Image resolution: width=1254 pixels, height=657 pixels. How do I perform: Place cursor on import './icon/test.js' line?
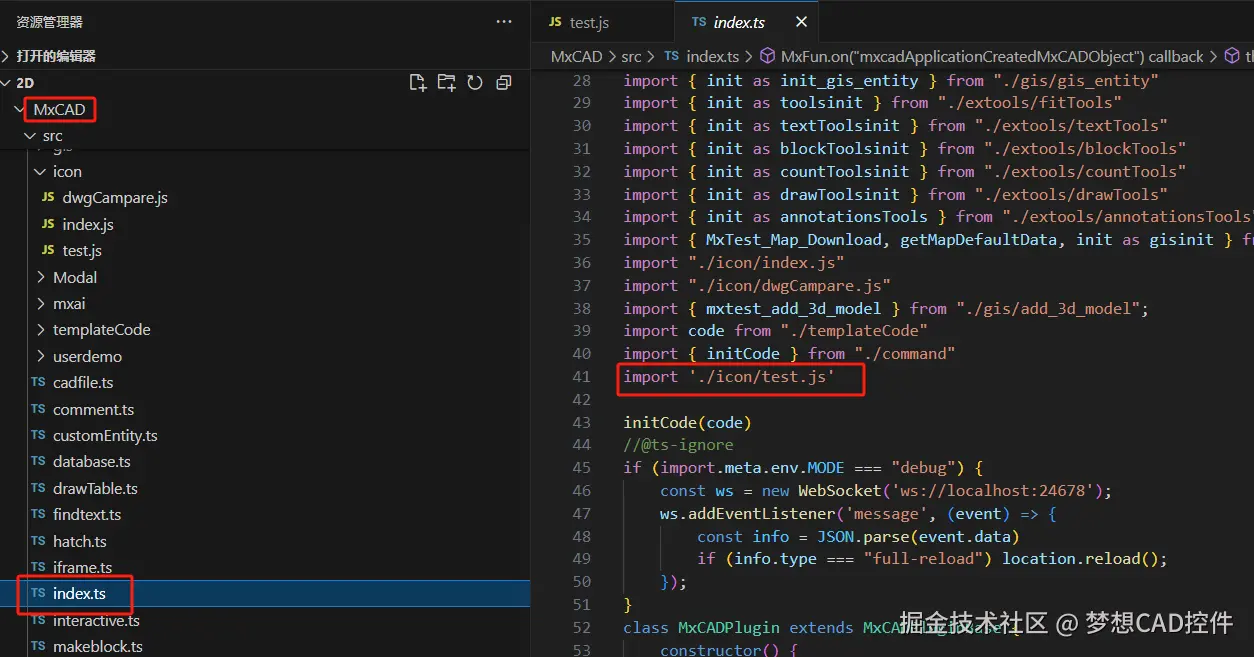click(729, 376)
